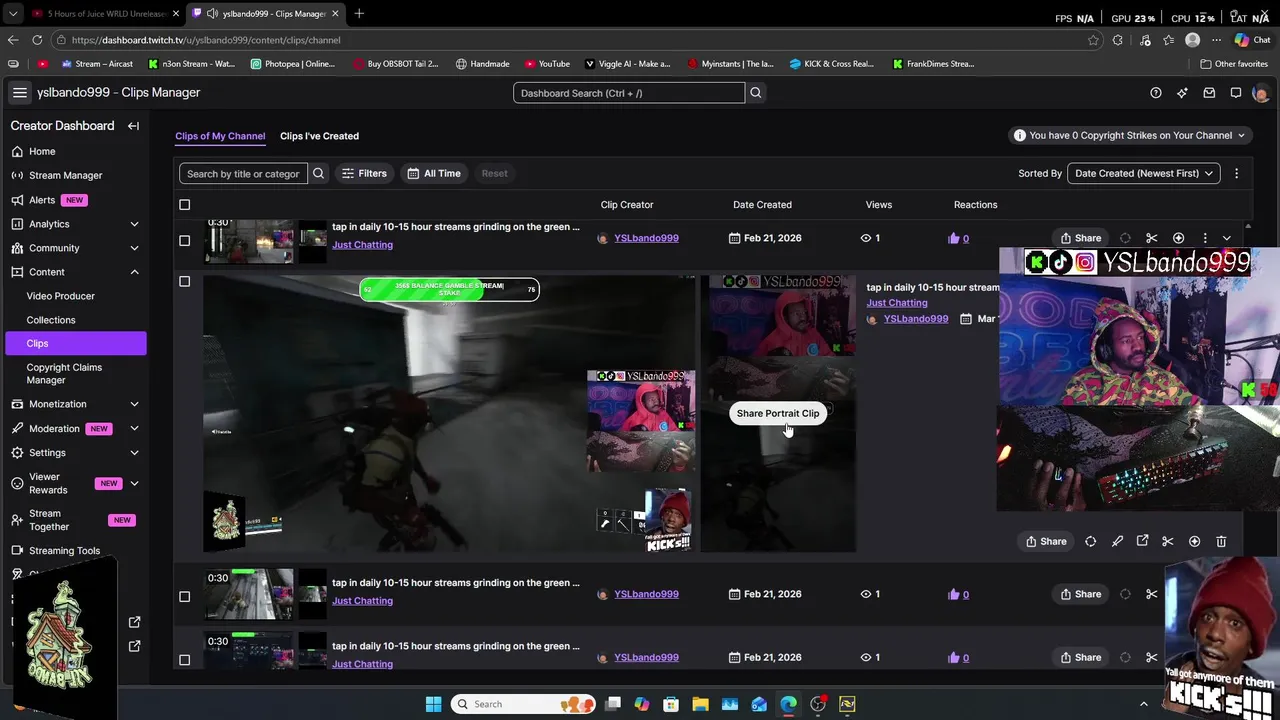
Task: Click Share button in expanded clip toolbar
Action: click(x=1046, y=541)
